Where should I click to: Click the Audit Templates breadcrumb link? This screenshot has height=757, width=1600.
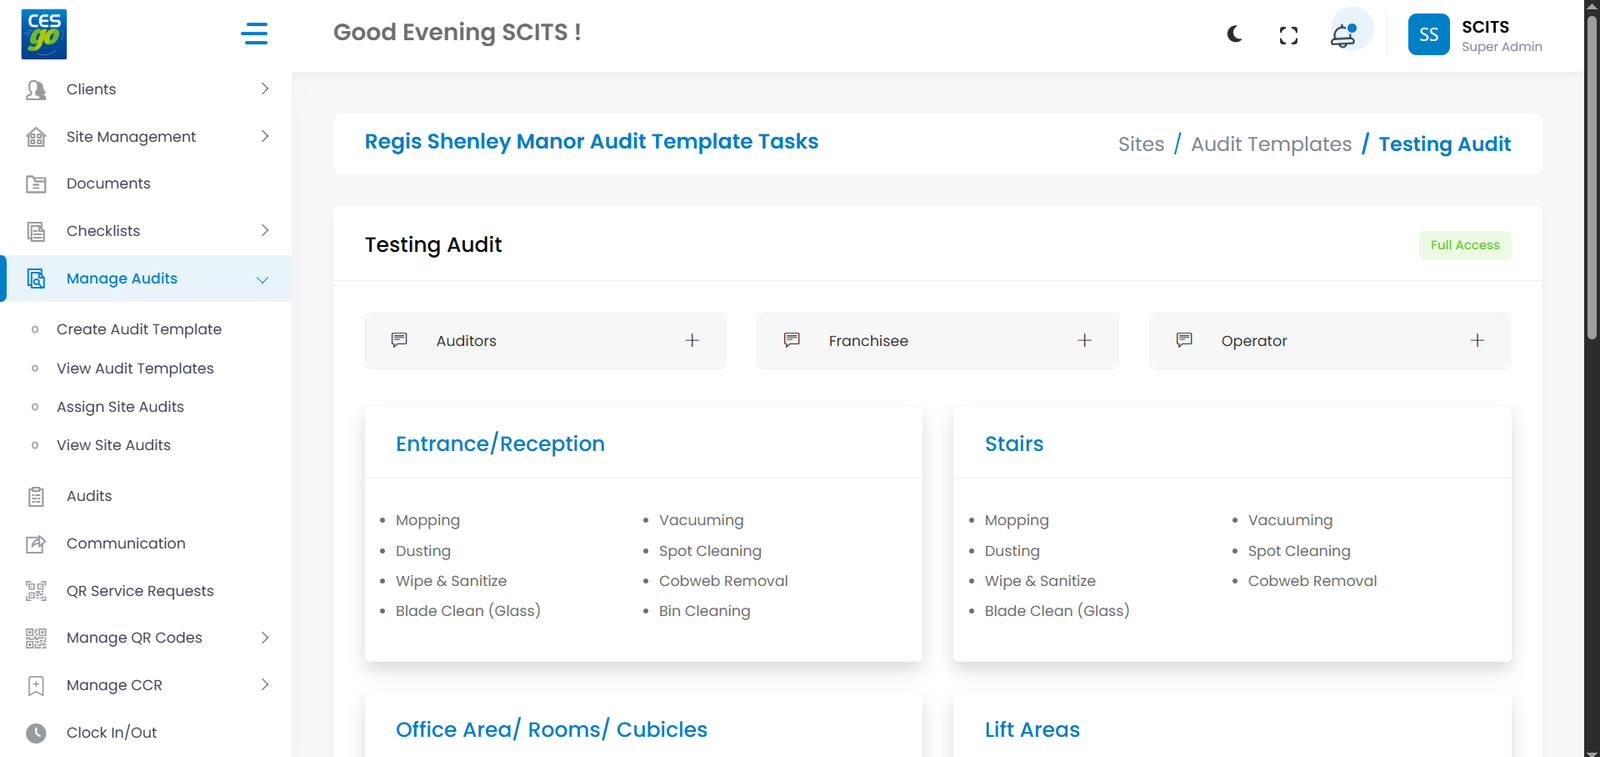point(1270,144)
